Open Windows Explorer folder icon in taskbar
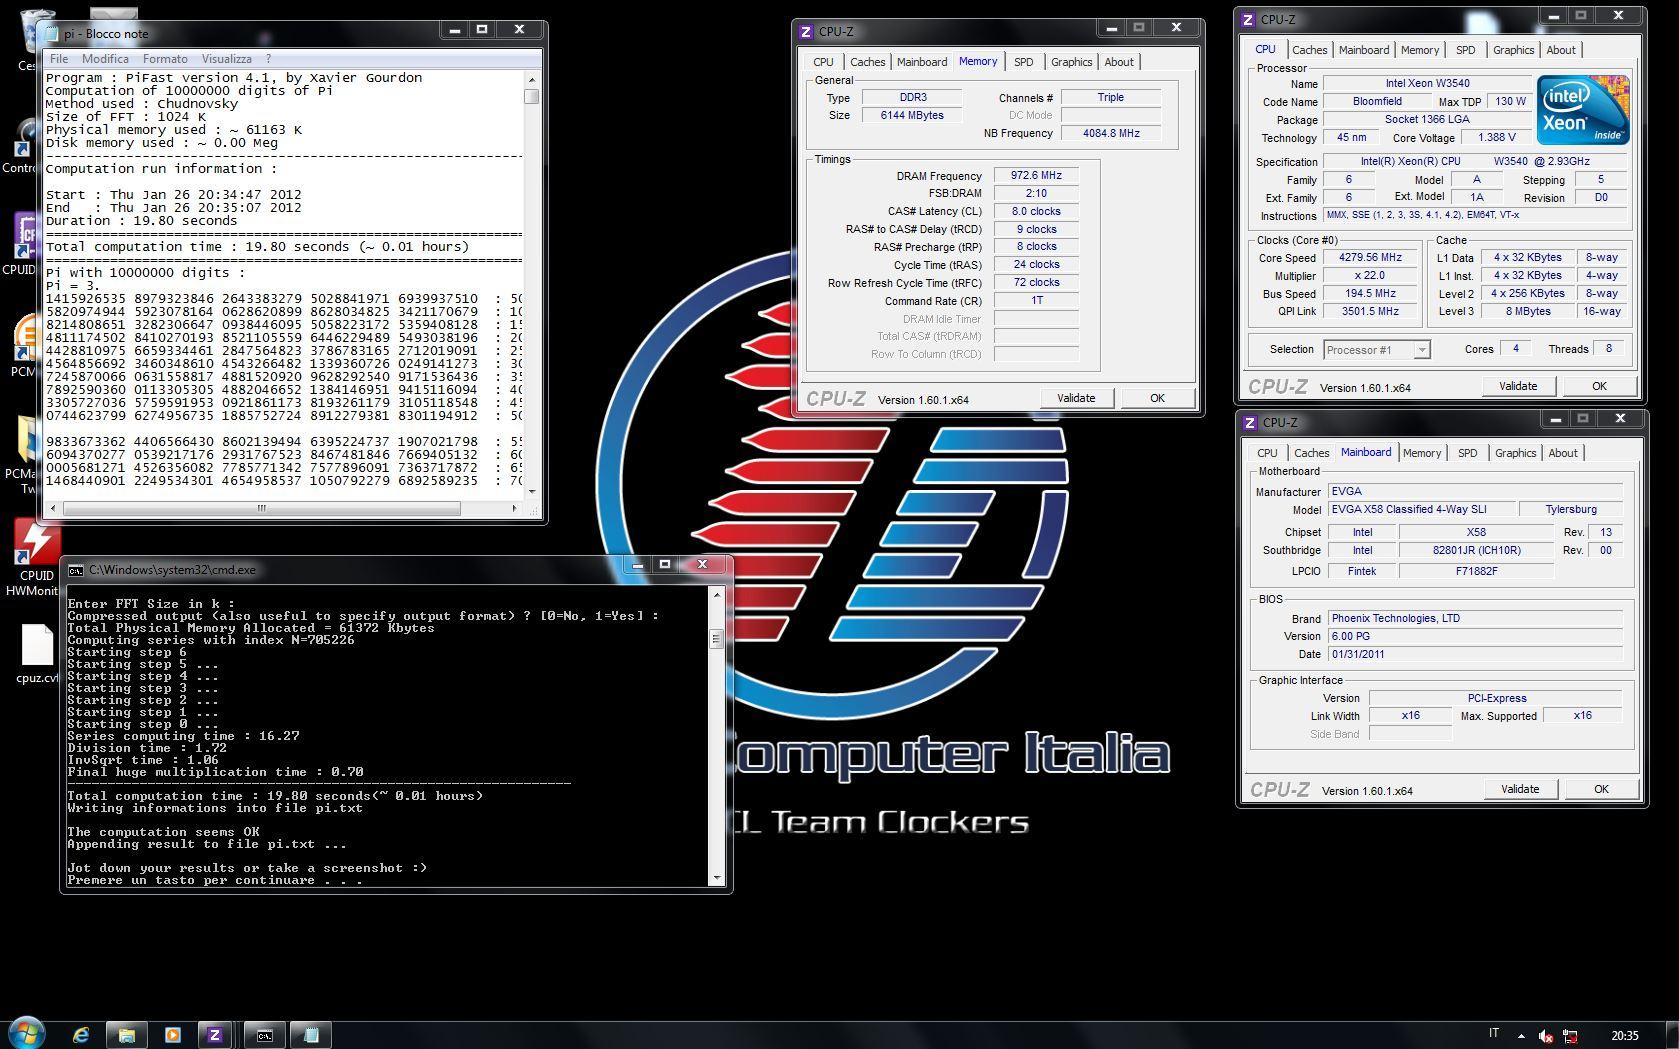 [x=126, y=1035]
